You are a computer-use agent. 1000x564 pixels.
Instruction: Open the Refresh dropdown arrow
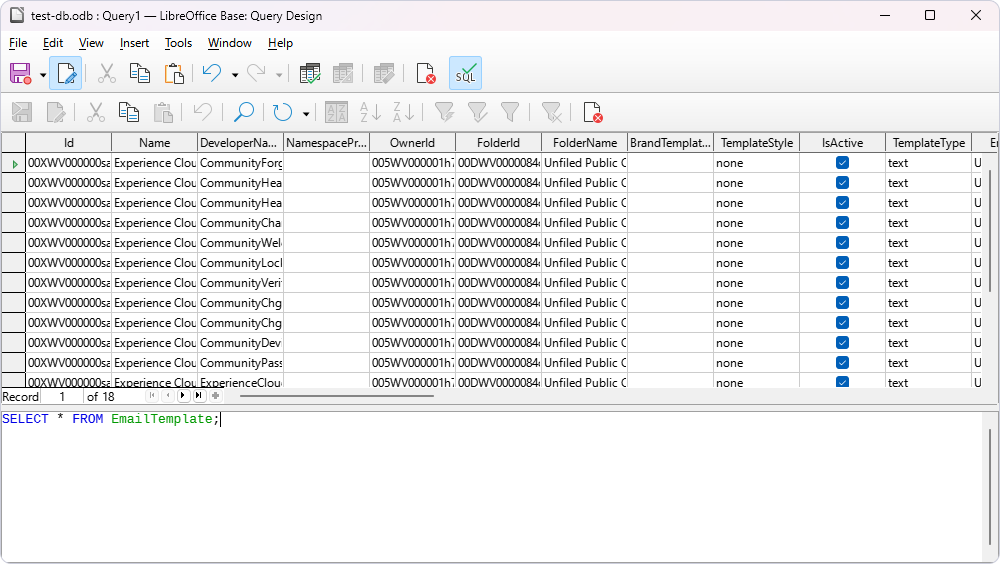coord(306,113)
